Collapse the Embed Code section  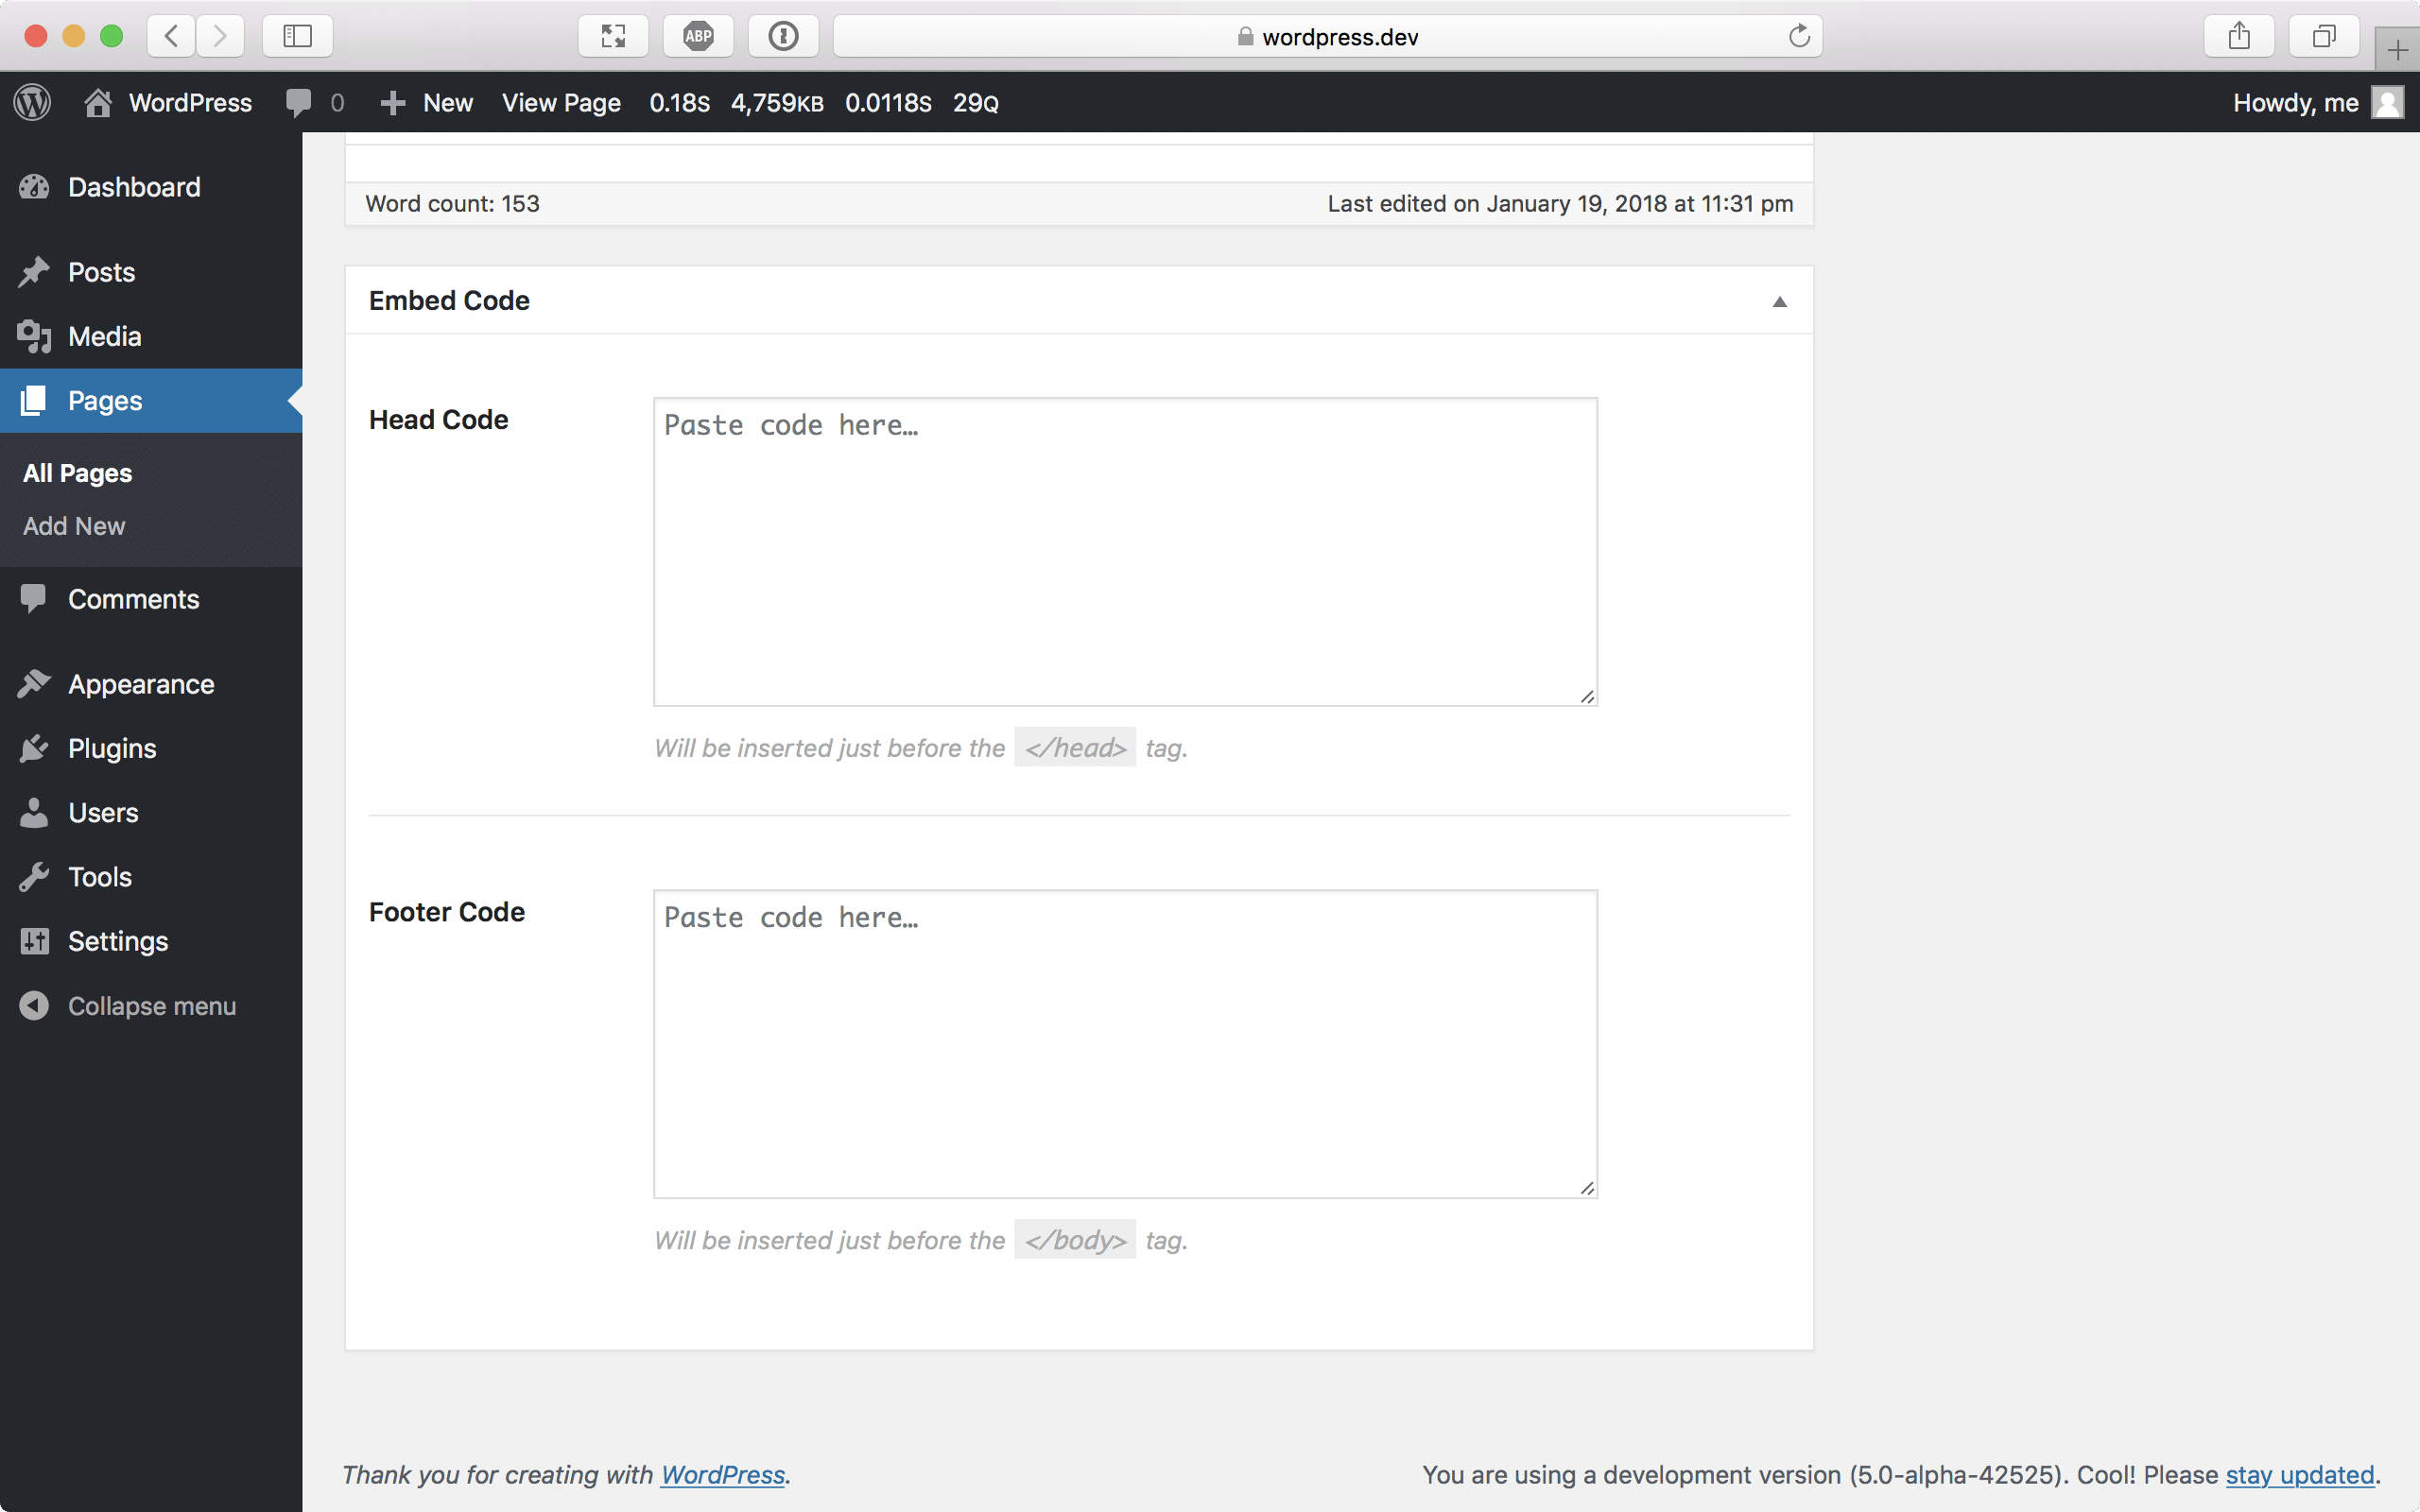pyautogui.click(x=1779, y=301)
